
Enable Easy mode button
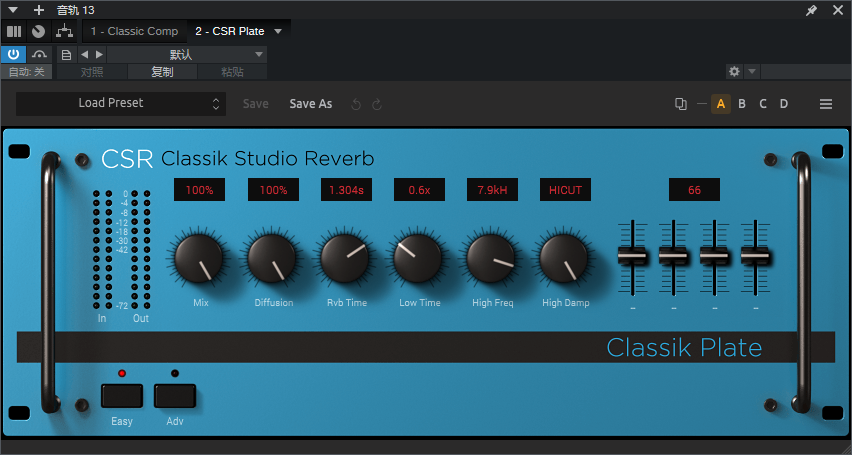122,396
